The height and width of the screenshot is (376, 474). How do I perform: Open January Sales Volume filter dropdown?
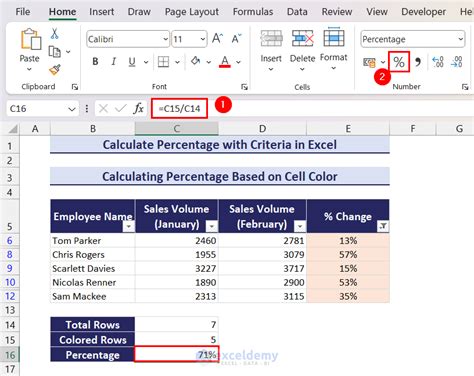pyautogui.click(x=211, y=227)
